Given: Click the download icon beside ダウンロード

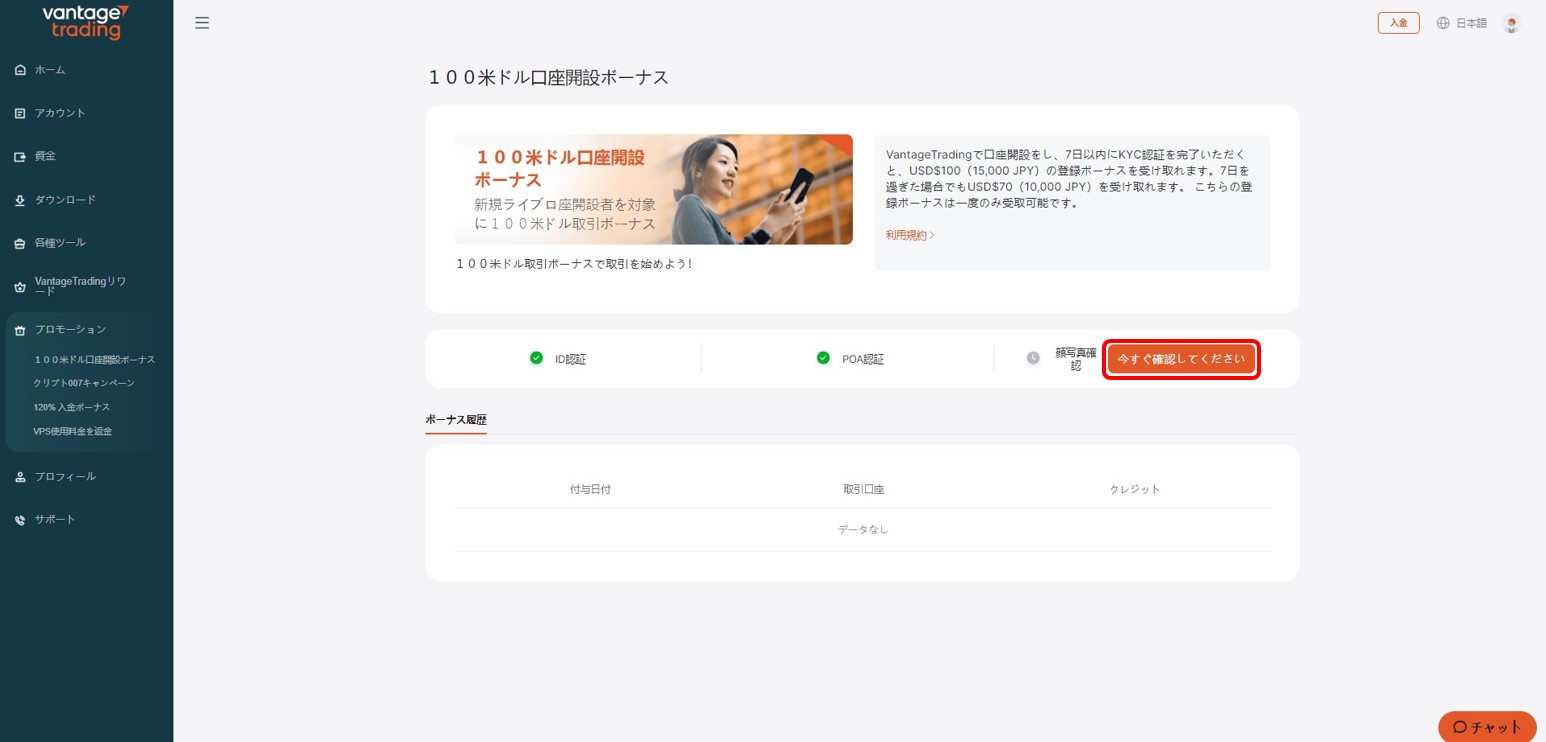Looking at the screenshot, I should [20, 200].
